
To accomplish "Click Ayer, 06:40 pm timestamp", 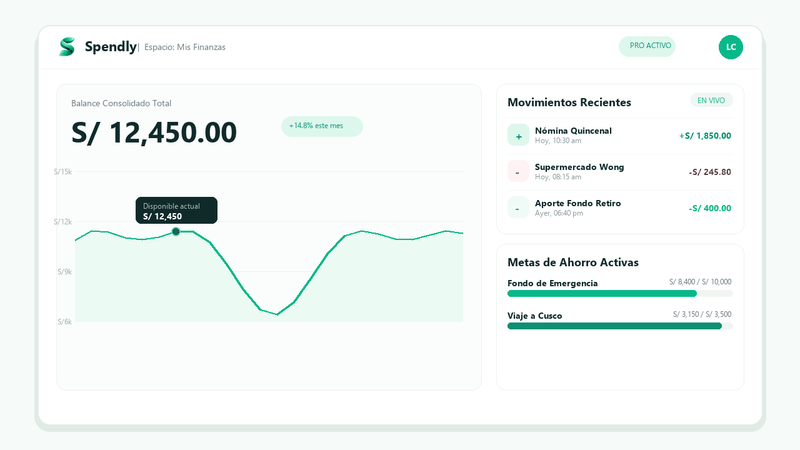I will (x=559, y=213).
